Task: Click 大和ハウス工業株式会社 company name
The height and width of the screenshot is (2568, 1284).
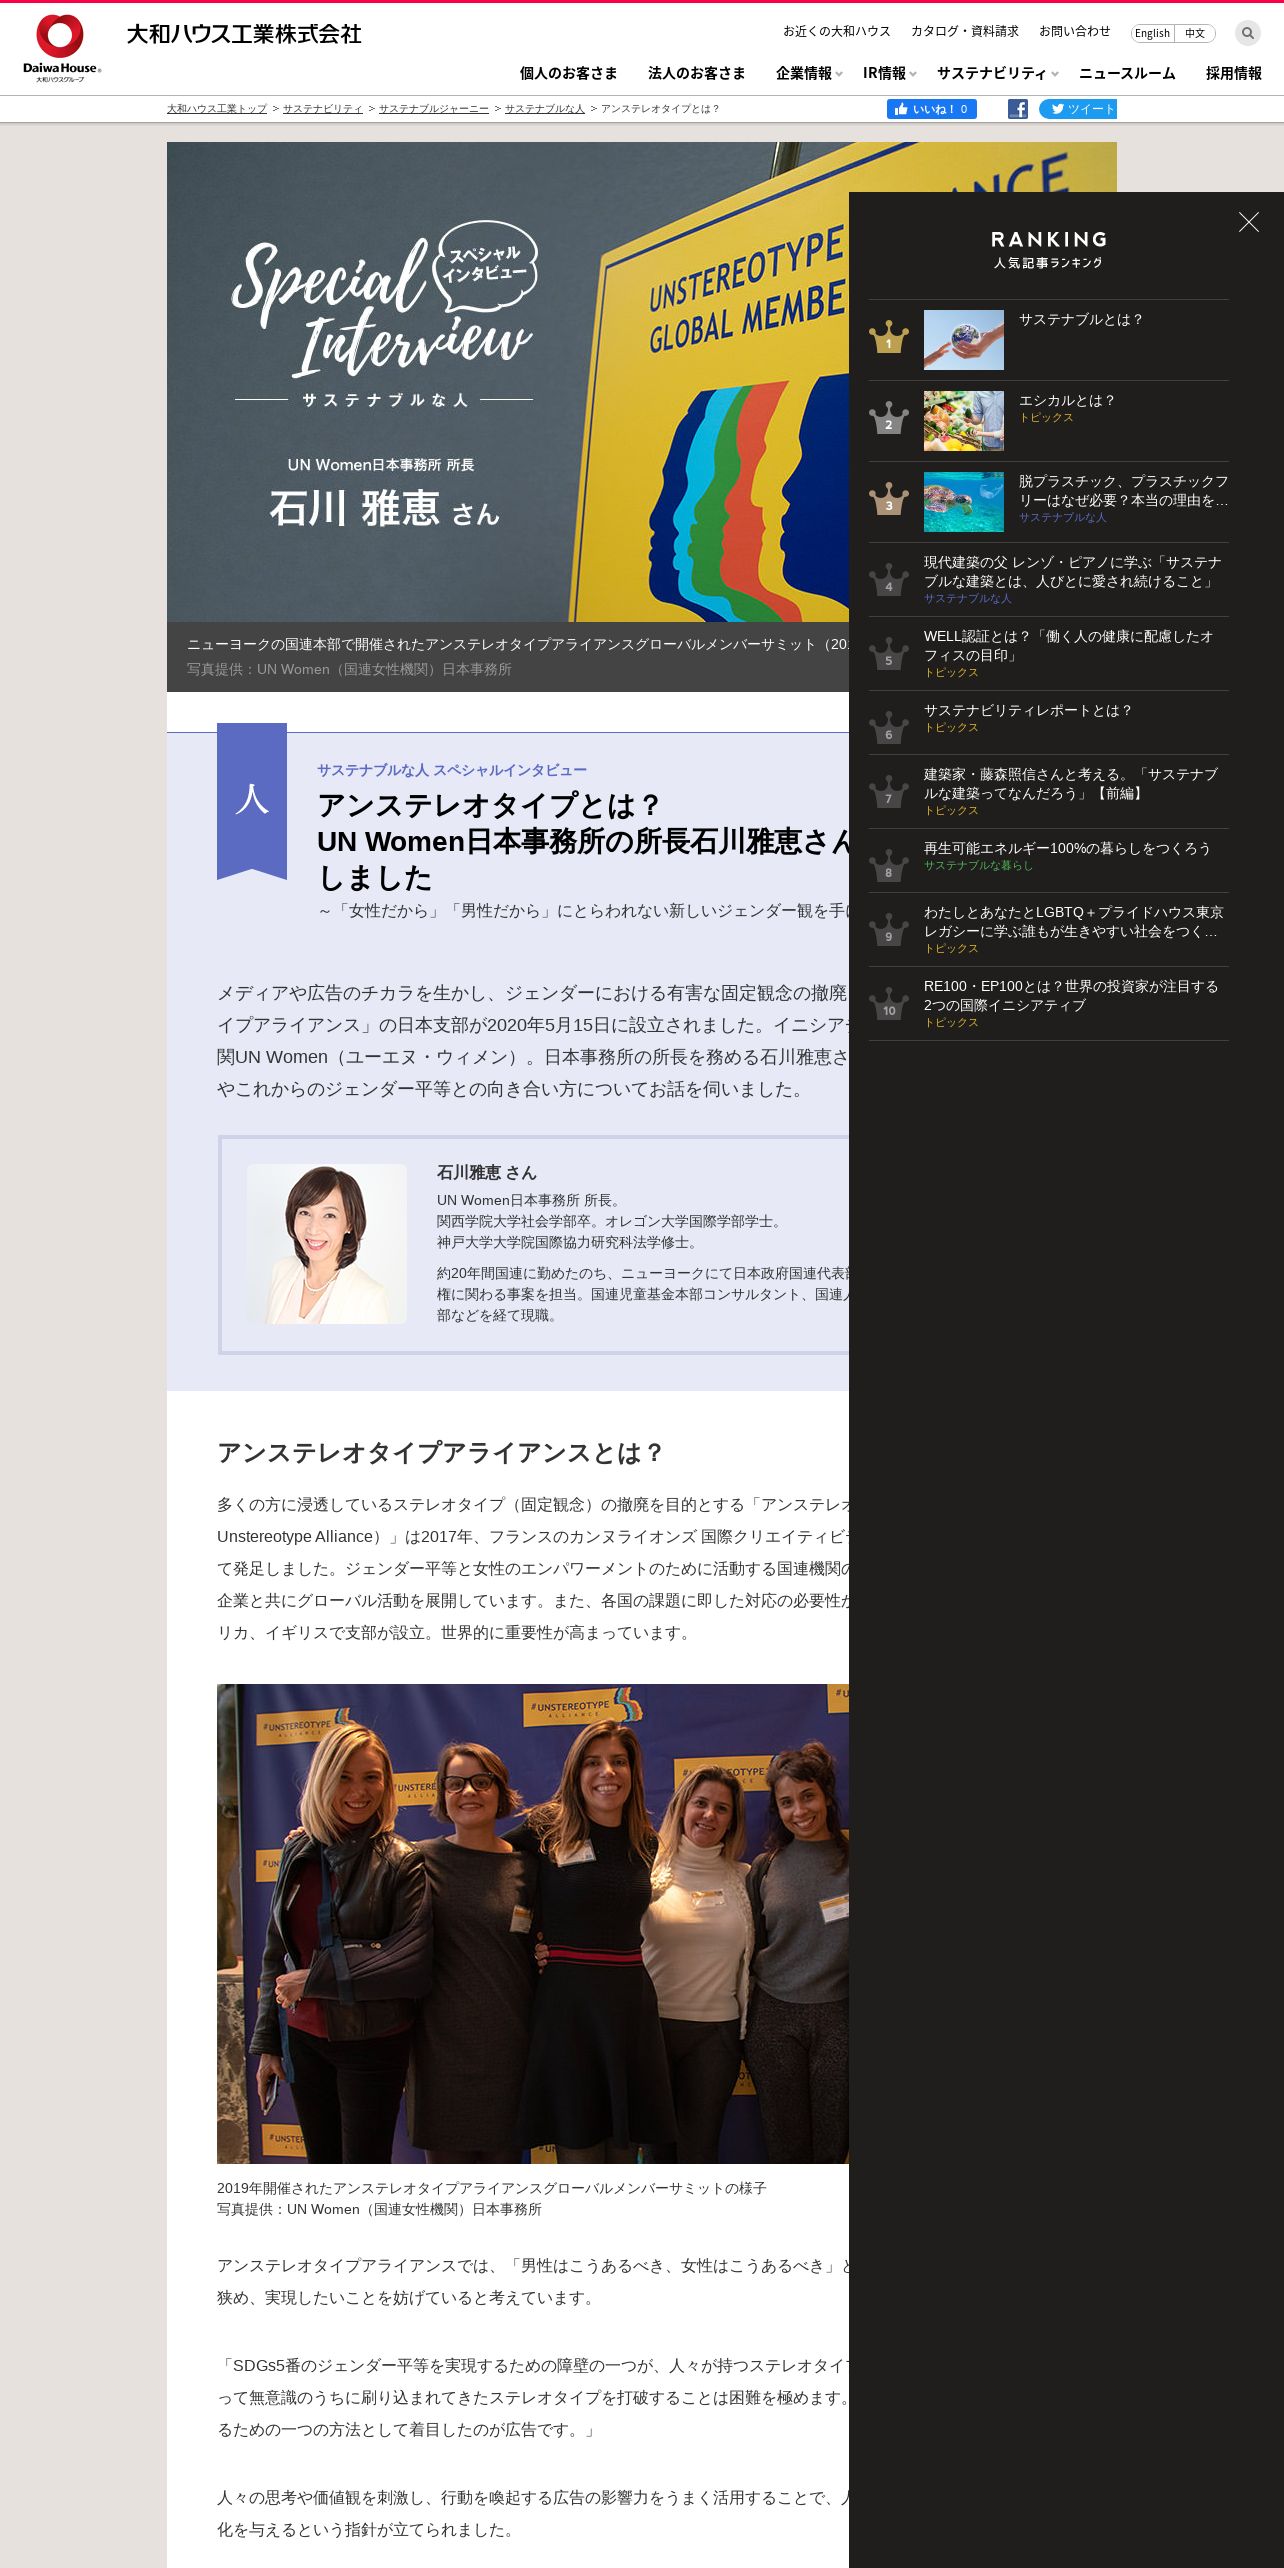Action: tap(244, 34)
